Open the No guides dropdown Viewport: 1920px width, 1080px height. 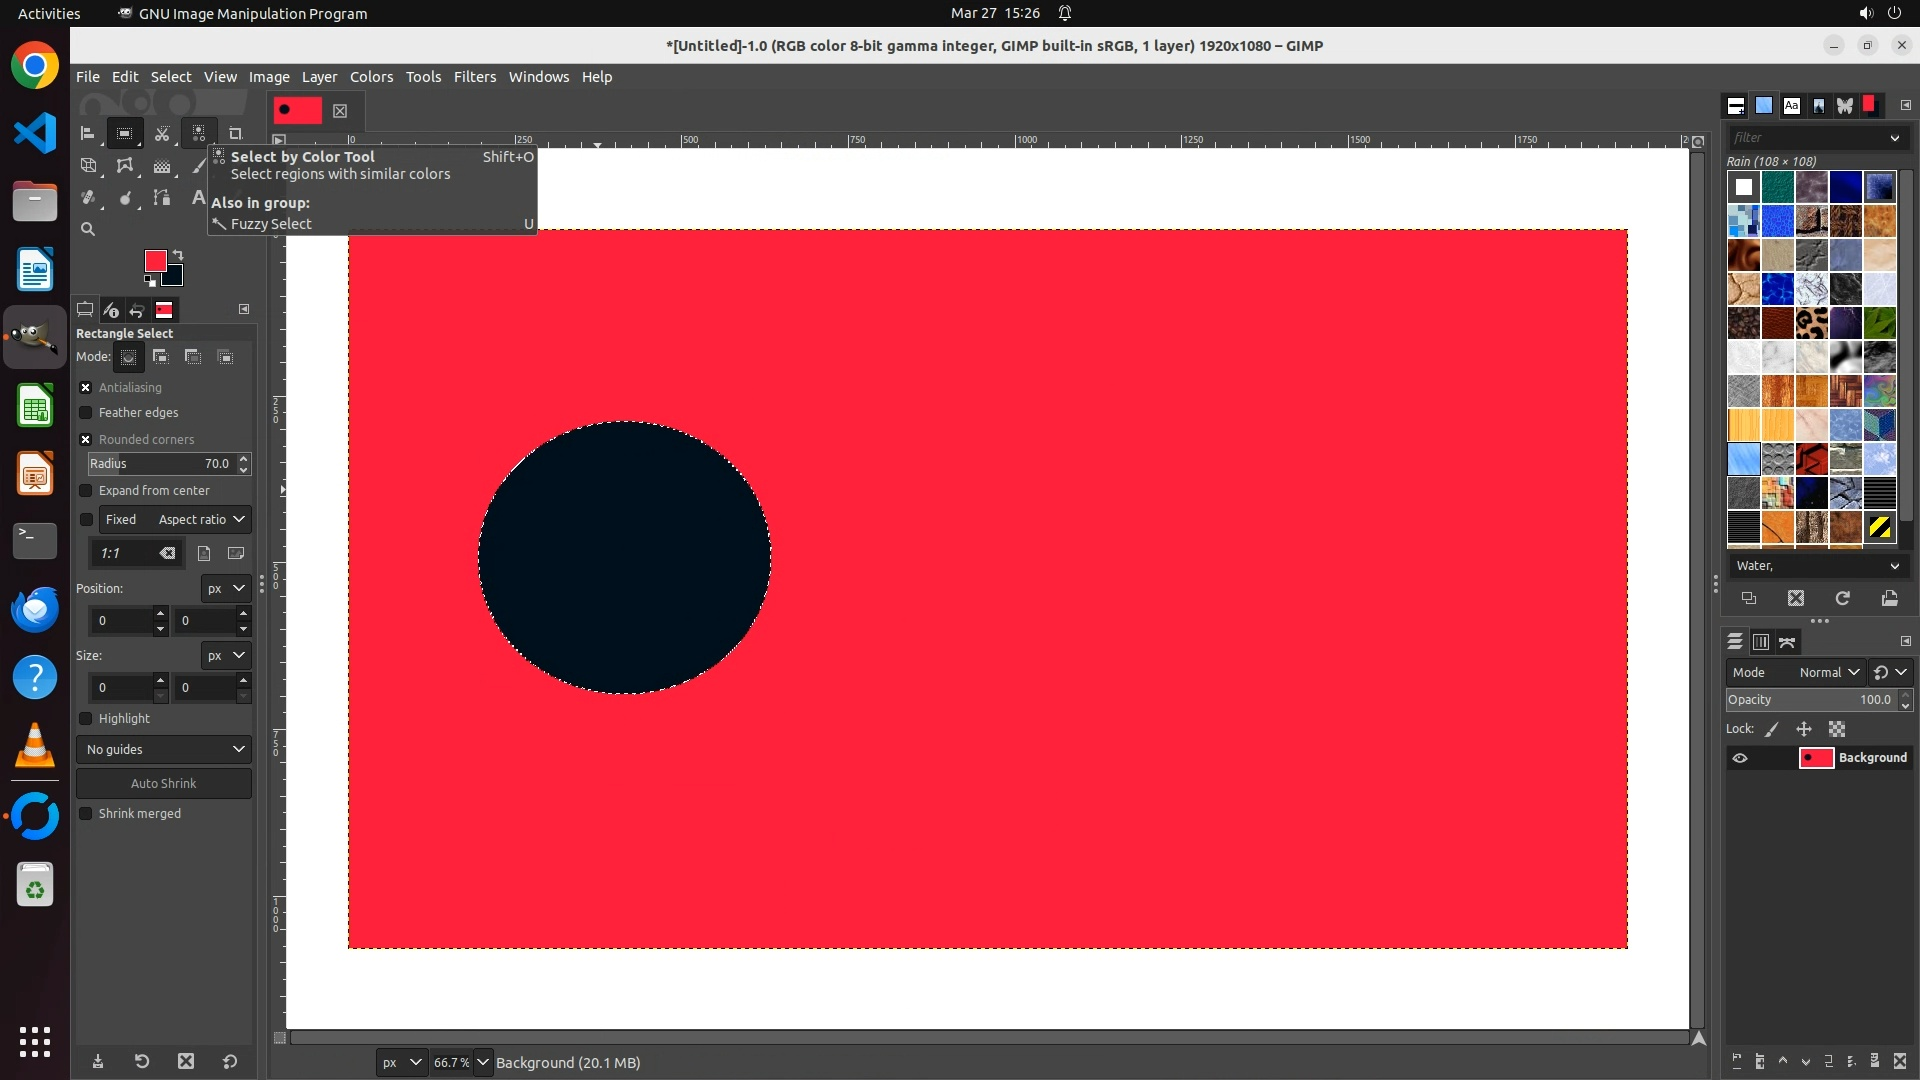(x=164, y=750)
